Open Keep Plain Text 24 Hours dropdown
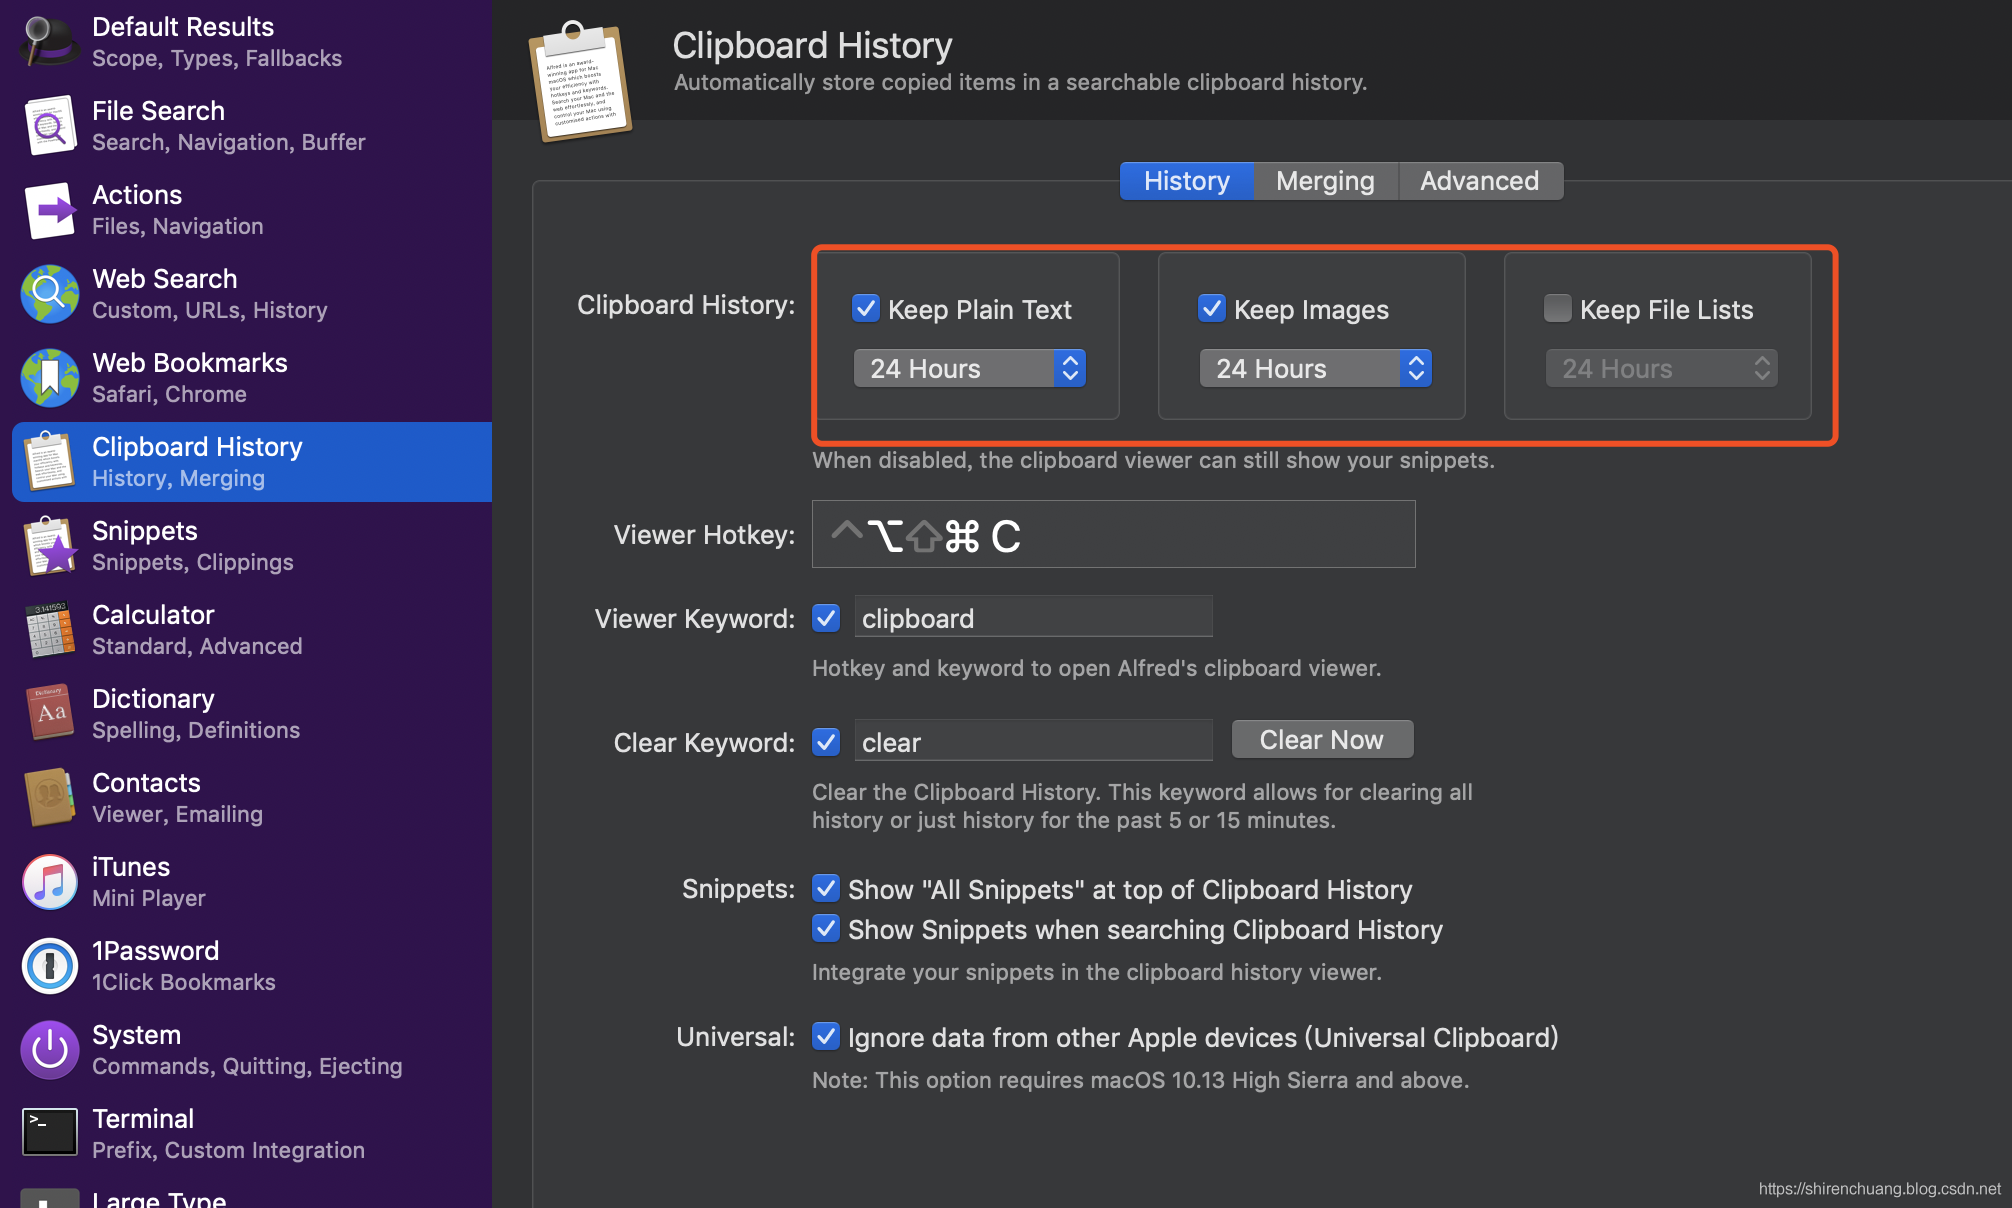The width and height of the screenshot is (2012, 1208). tap(969, 368)
